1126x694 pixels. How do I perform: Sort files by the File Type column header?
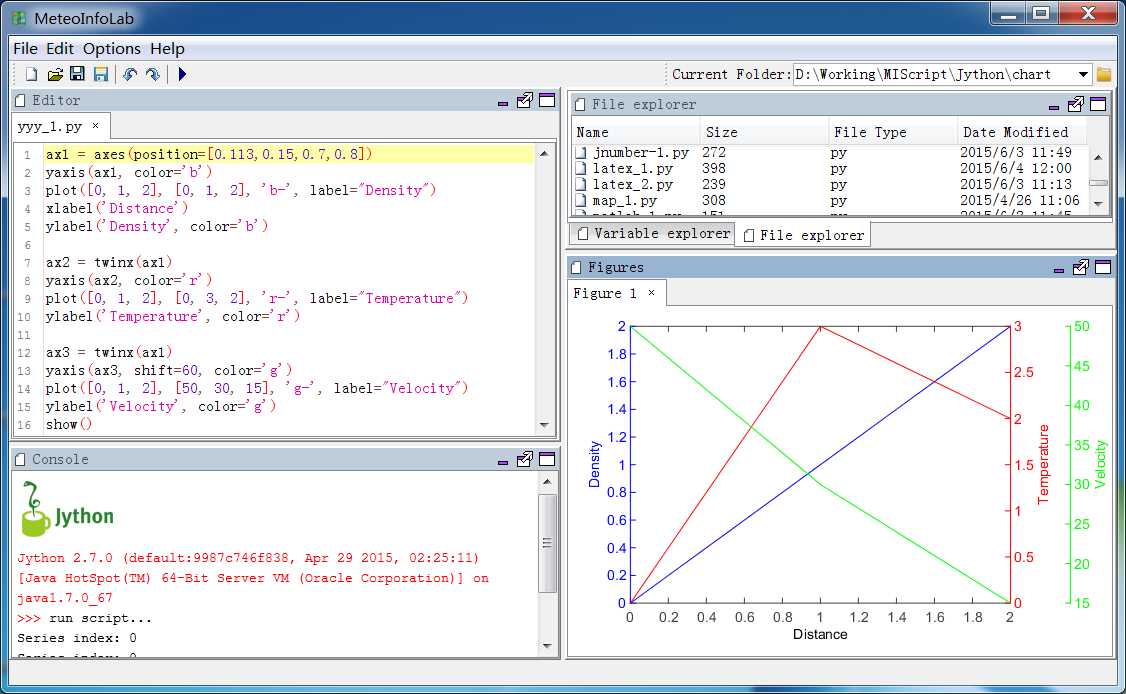893,132
